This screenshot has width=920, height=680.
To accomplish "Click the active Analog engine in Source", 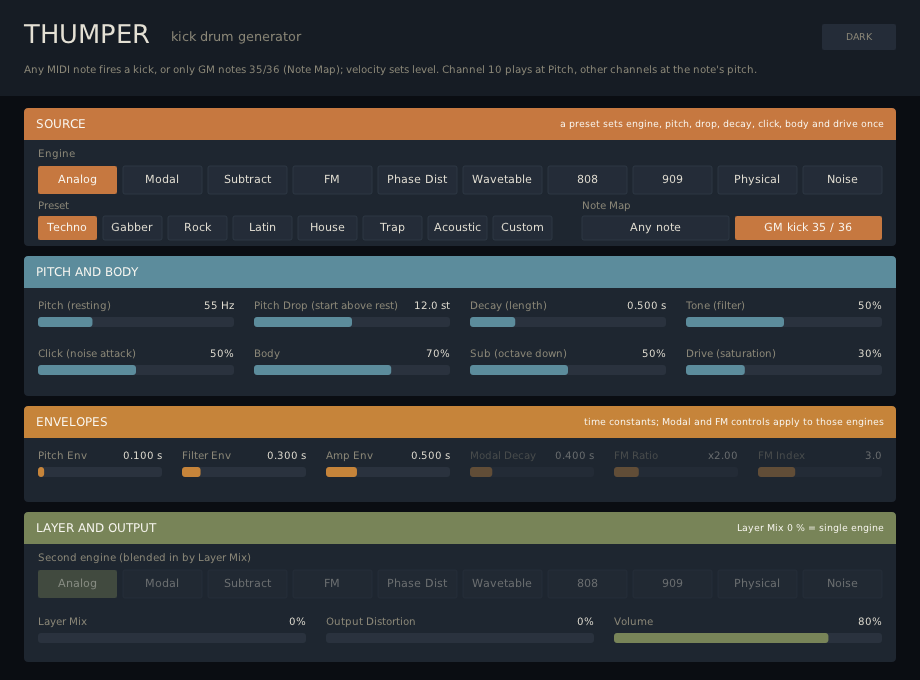I will (x=77, y=180).
